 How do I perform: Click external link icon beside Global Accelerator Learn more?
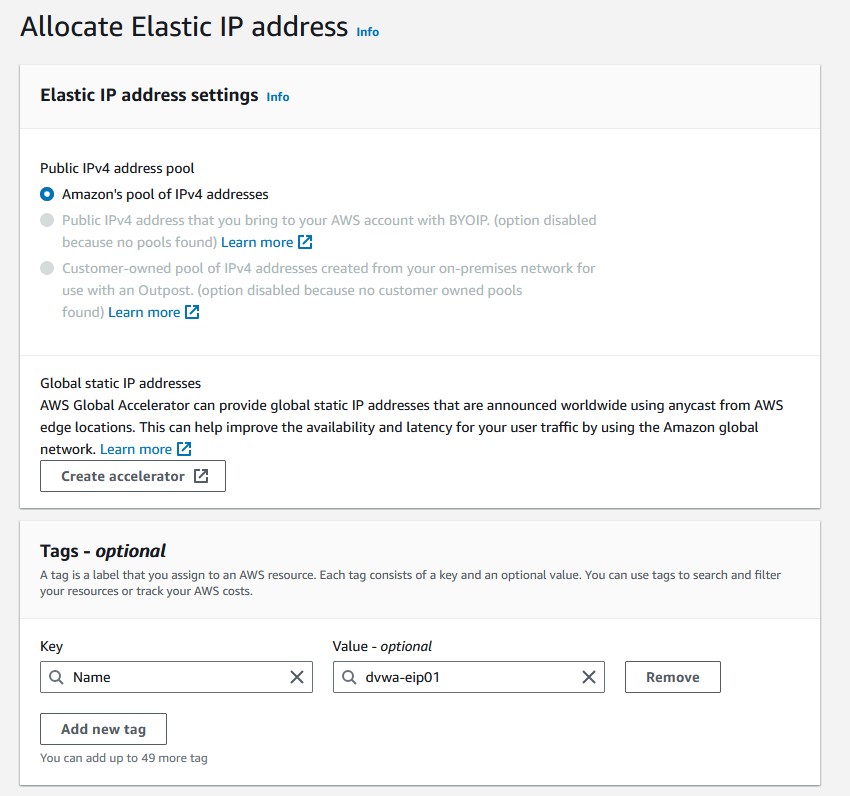pyautogui.click(x=184, y=449)
